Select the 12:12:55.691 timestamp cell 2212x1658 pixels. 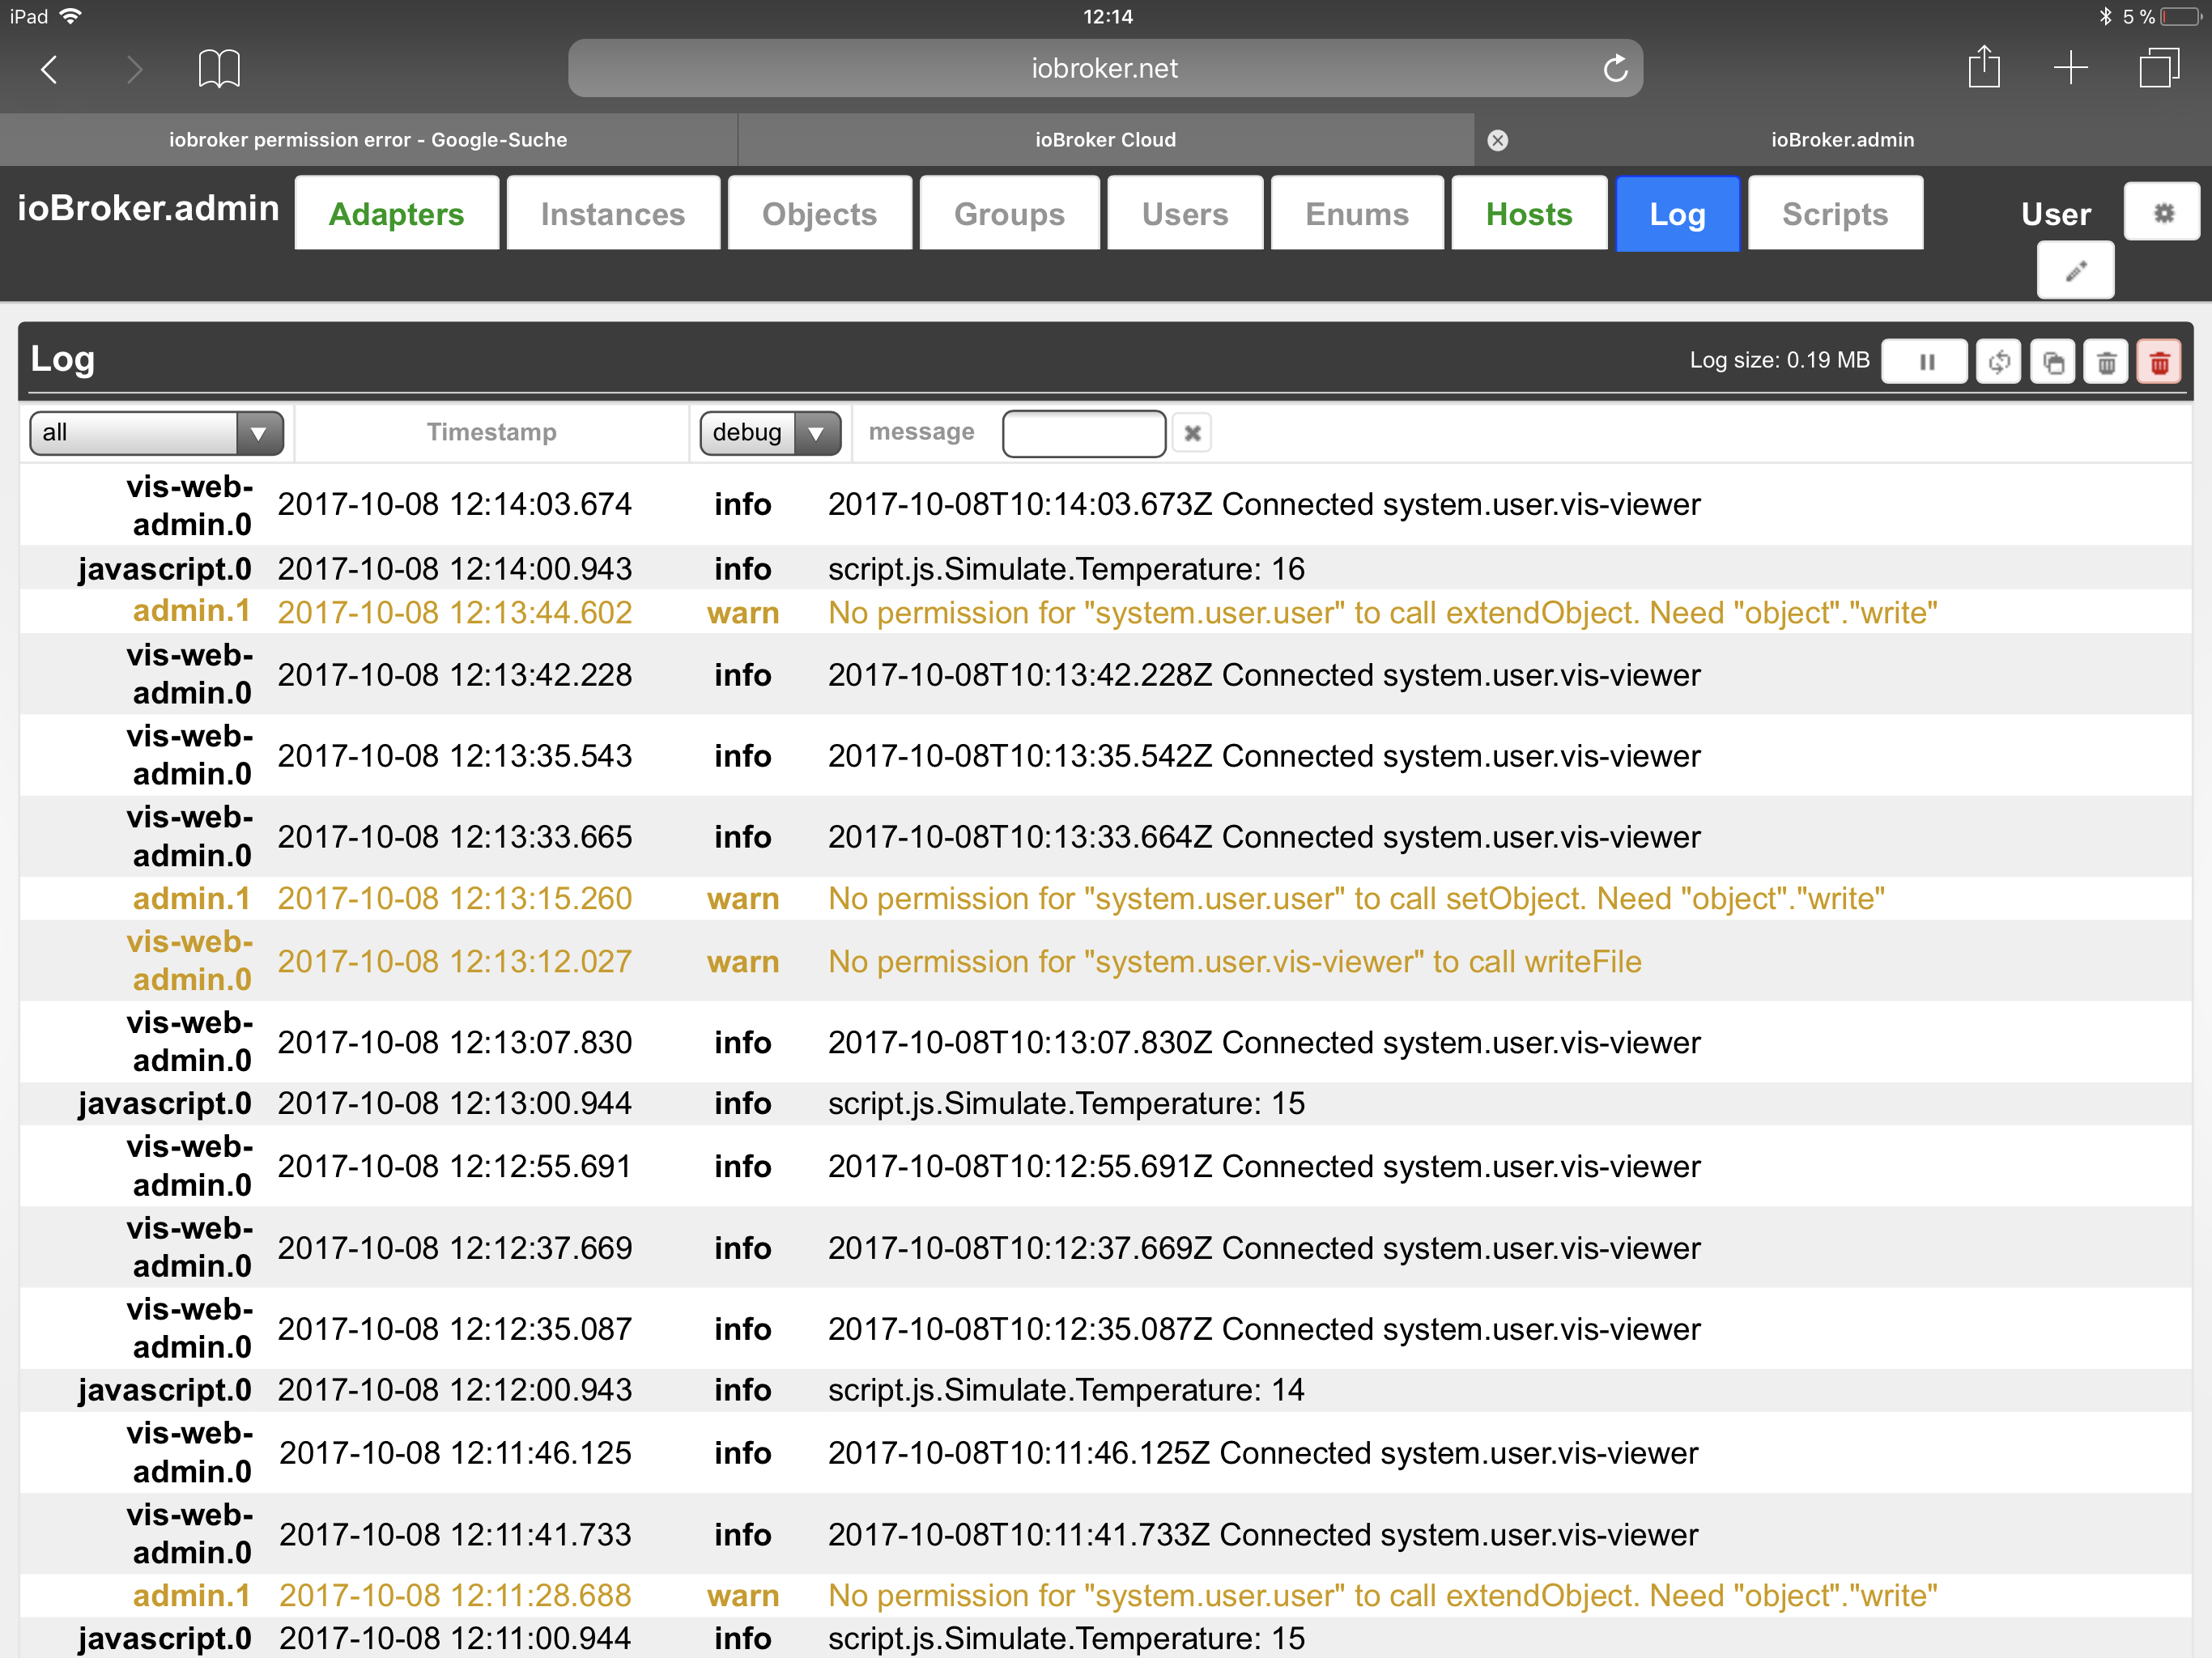pos(454,1166)
